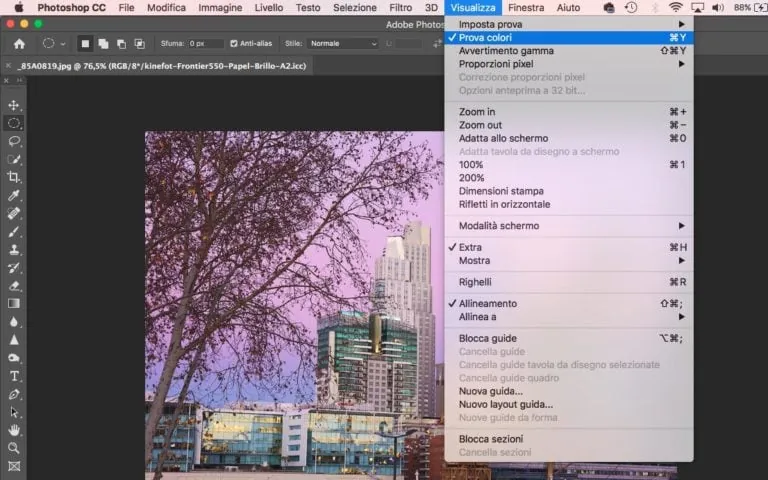
Task: Select the Healing Brush bandage tool
Action: pos(14,214)
